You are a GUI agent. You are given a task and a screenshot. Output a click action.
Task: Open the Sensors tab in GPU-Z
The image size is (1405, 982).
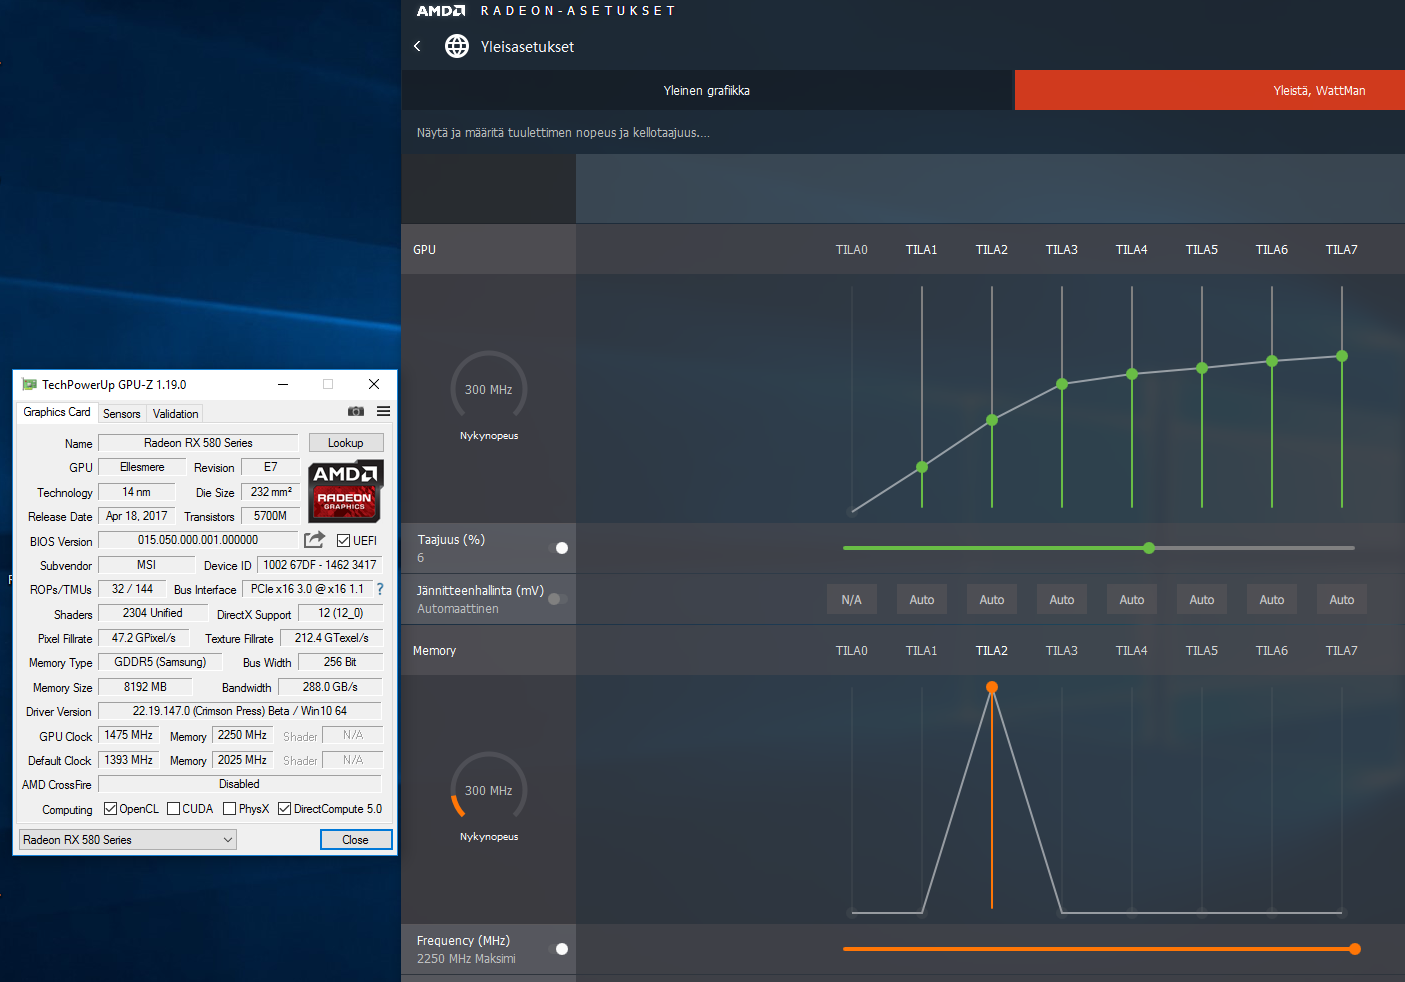[122, 414]
